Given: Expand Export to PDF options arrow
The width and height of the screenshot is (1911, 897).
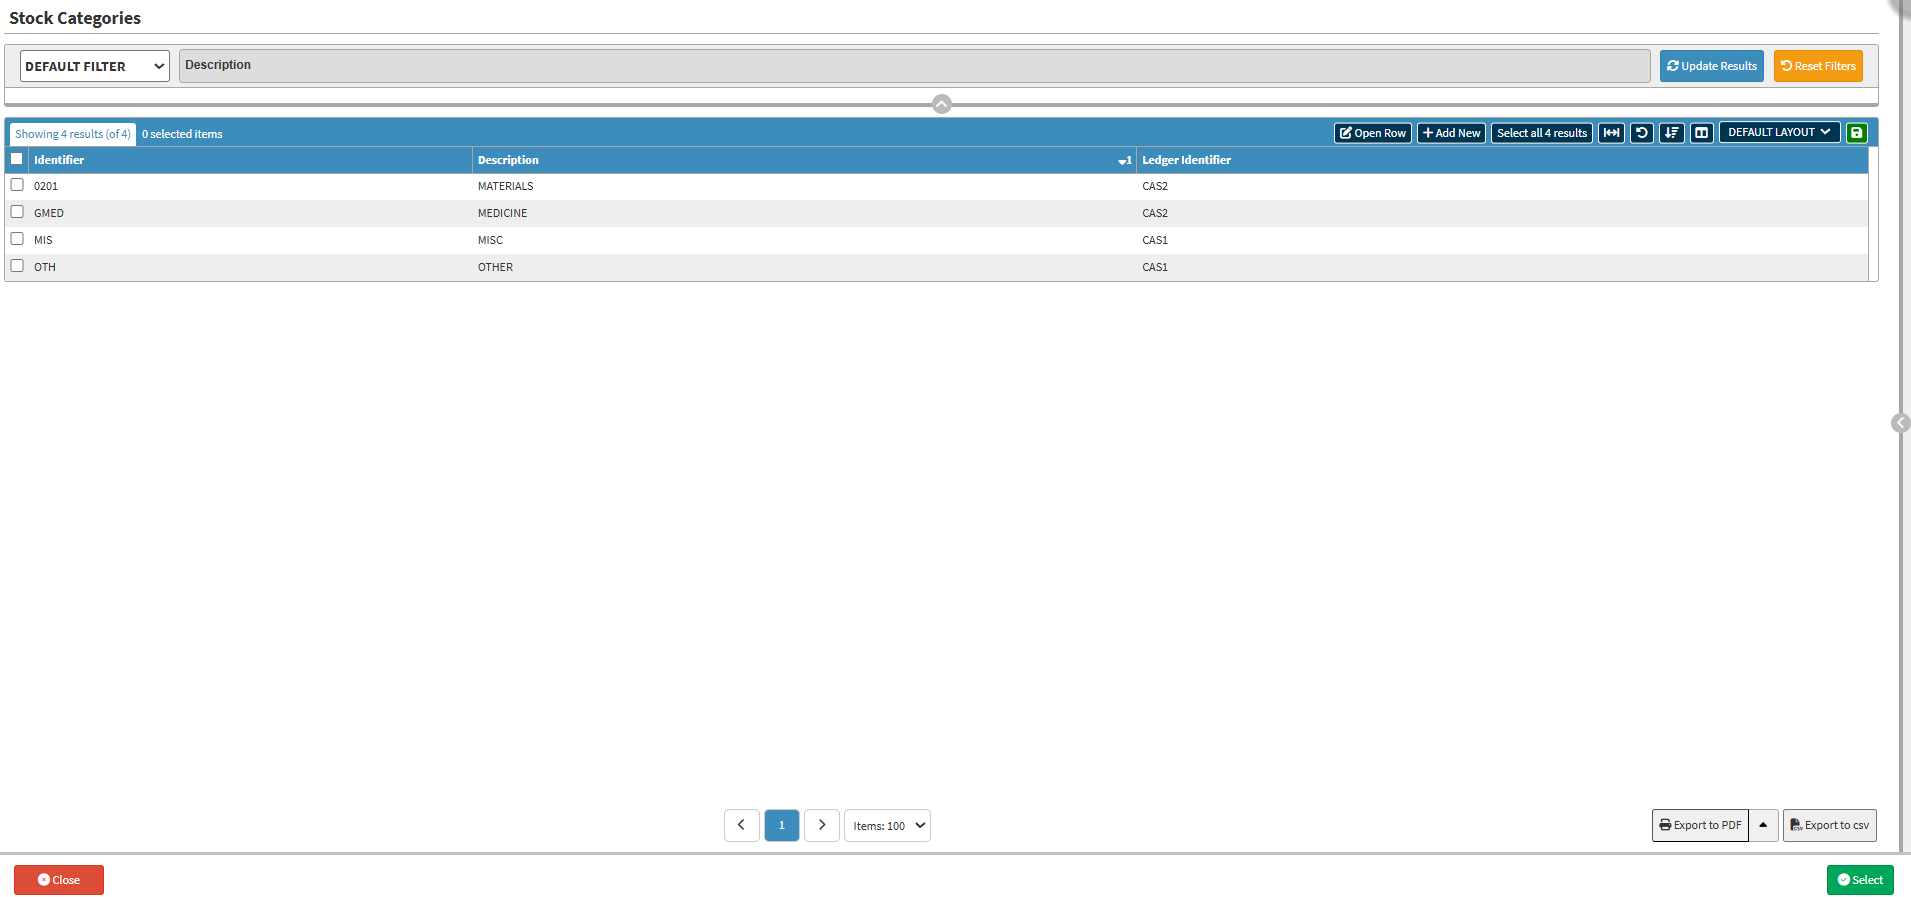Looking at the screenshot, I should (x=1763, y=825).
